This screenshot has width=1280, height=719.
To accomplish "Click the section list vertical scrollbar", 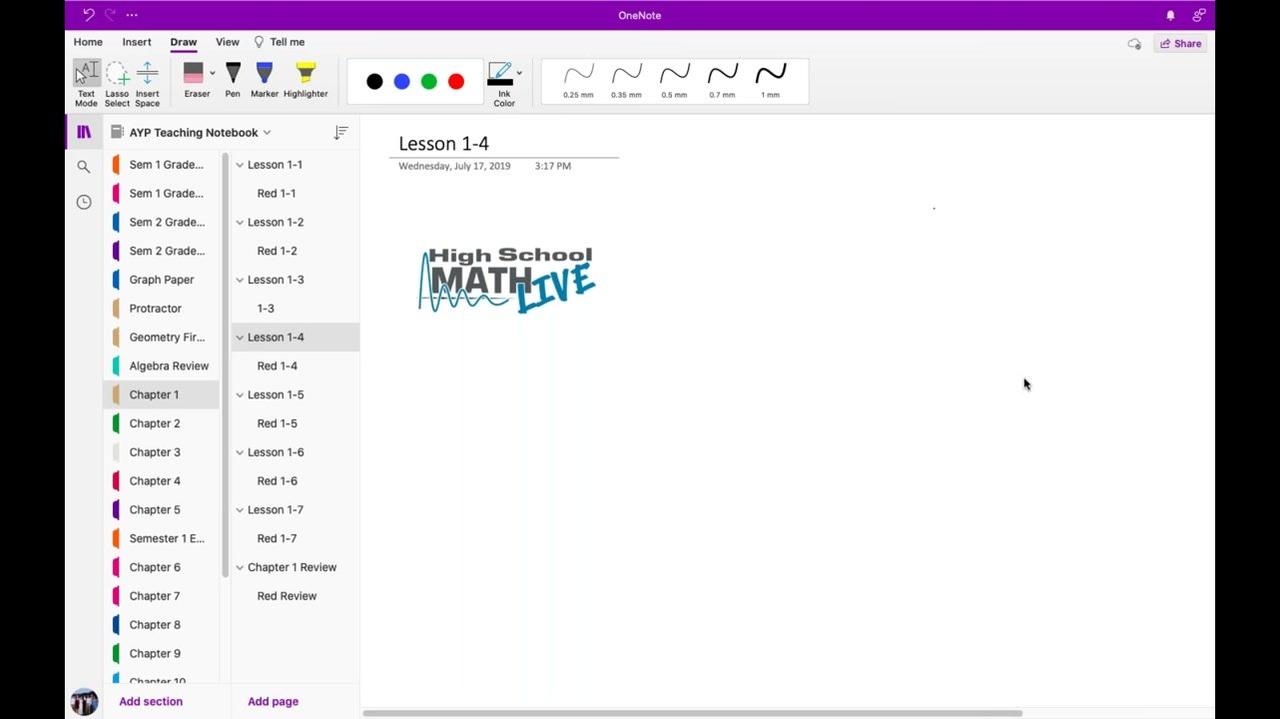I will click(x=225, y=365).
